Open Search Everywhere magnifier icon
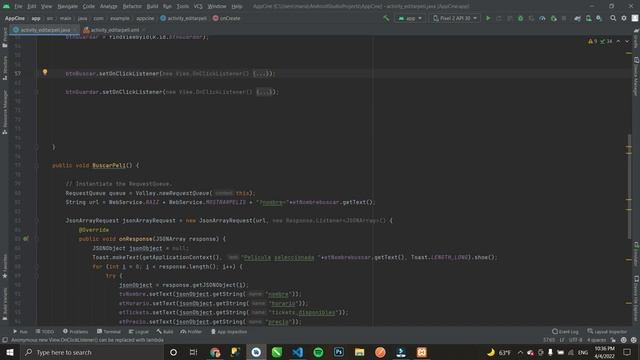 [x=613, y=18]
